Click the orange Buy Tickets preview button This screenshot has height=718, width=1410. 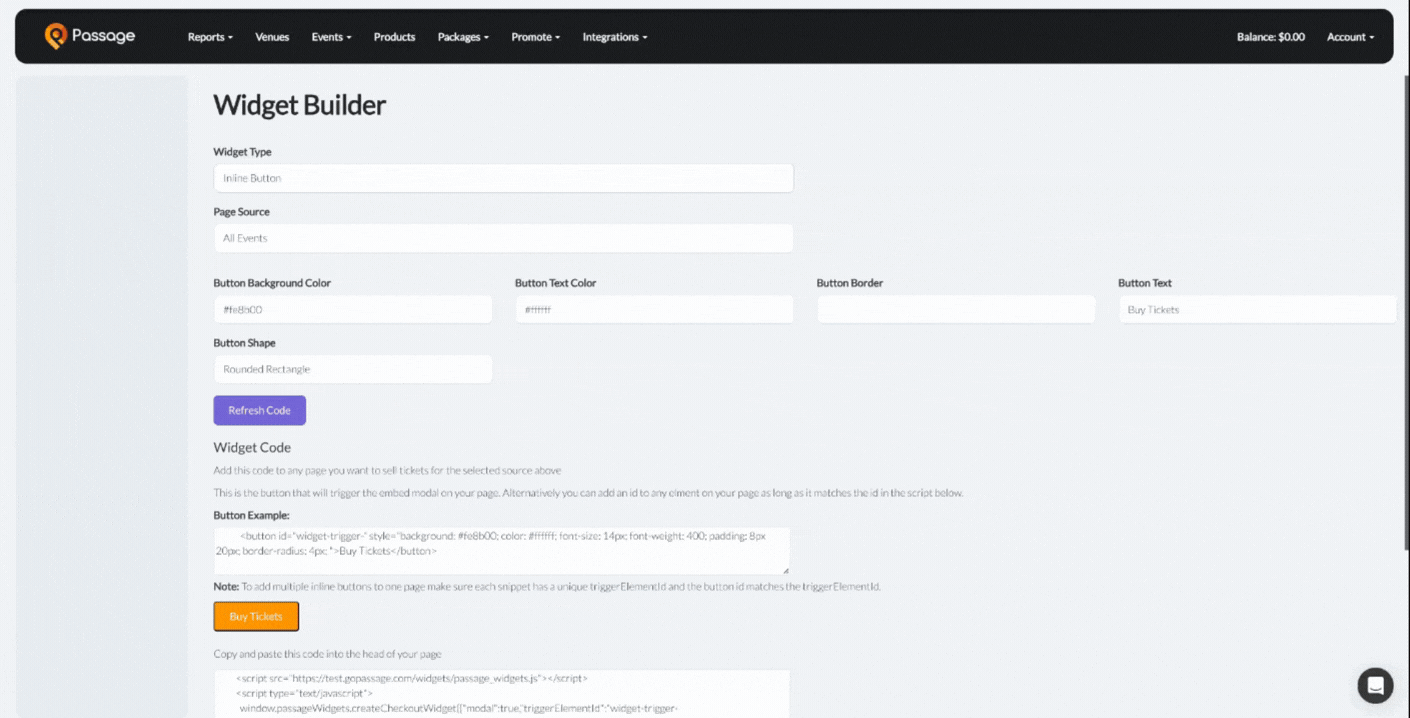[256, 616]
